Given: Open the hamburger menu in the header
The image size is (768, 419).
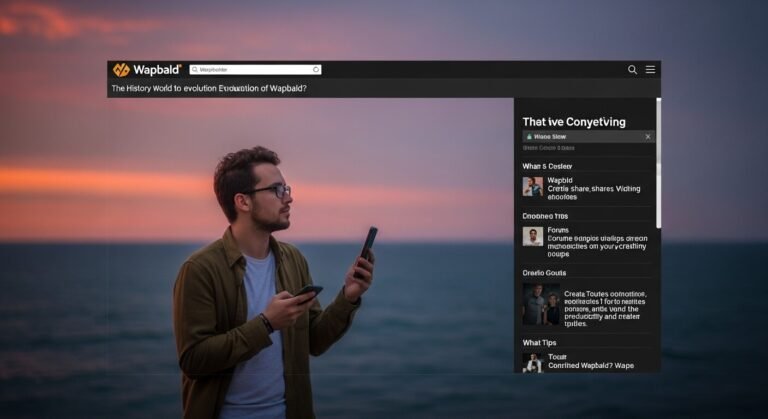Looking at the screenshot, I should 650,70.
